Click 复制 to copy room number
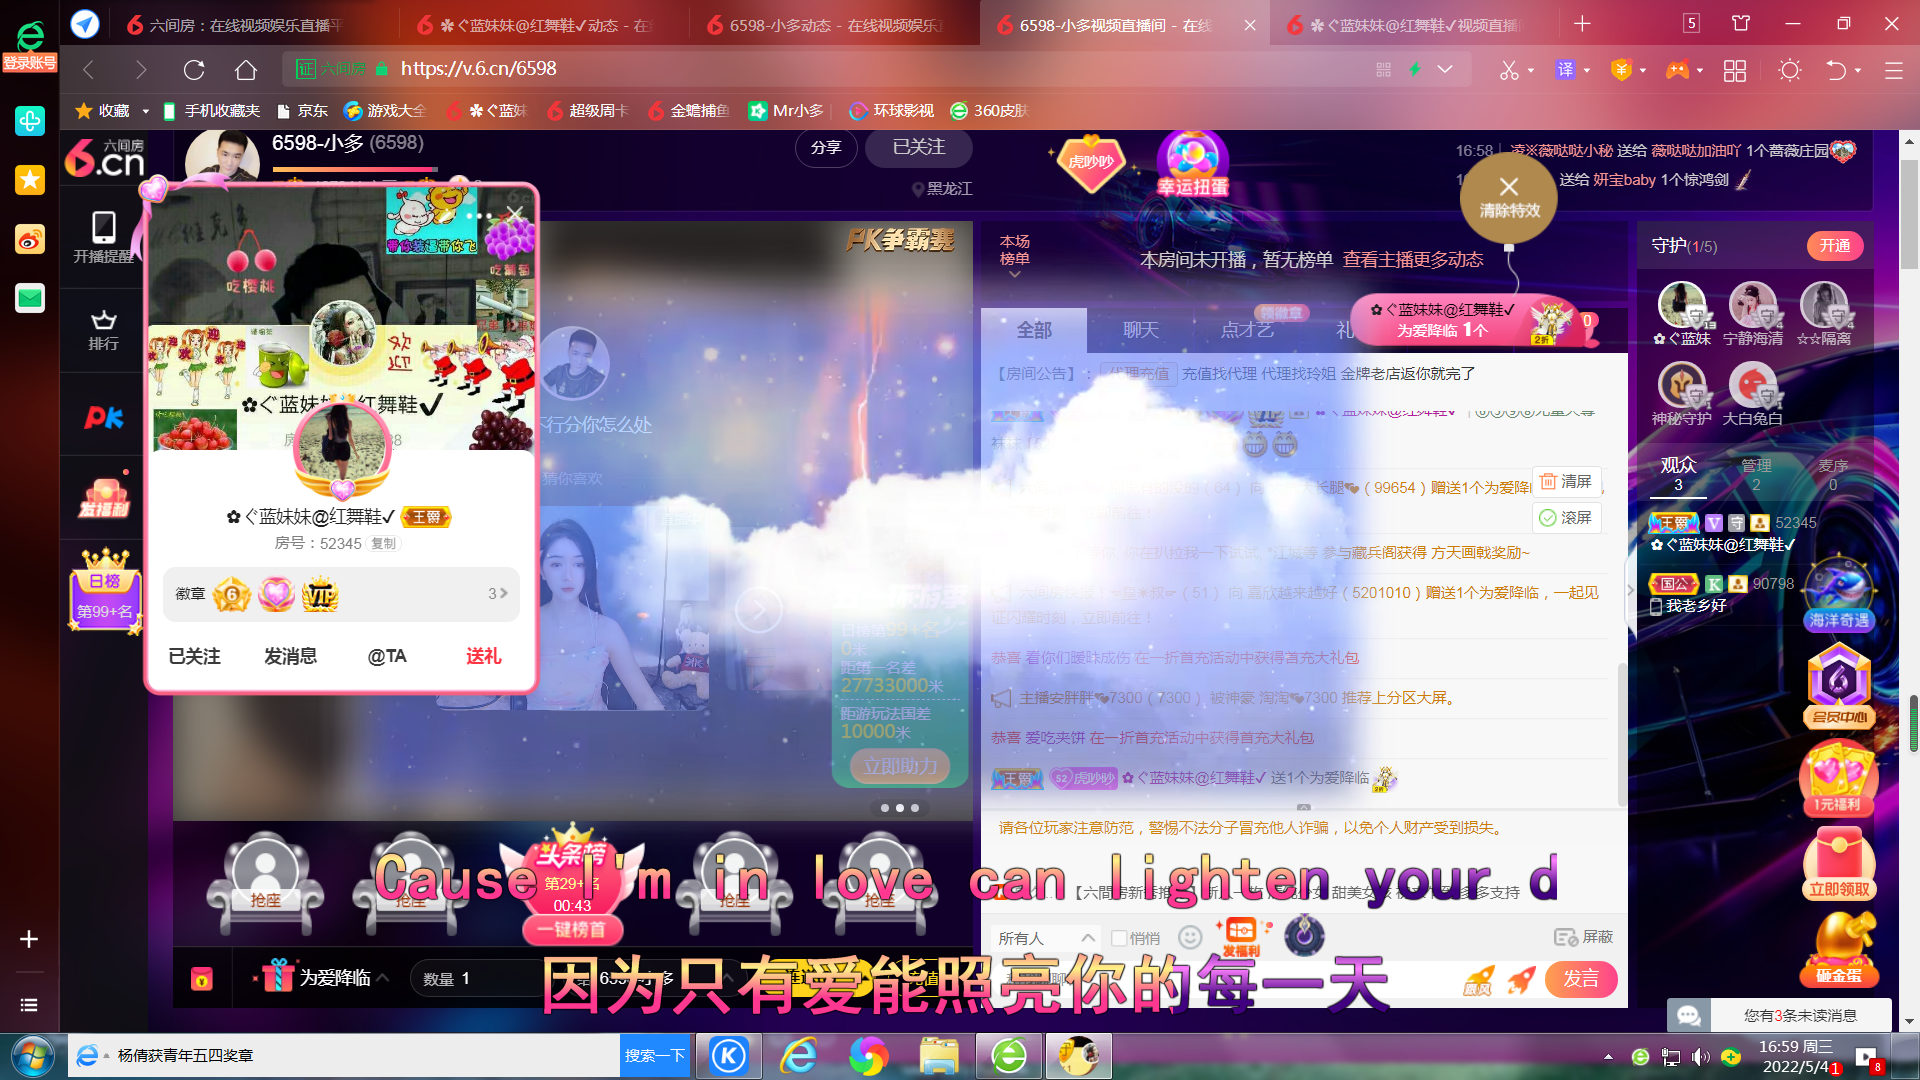The height and width of the screenshot is (1080, 1920). (384, 544)
